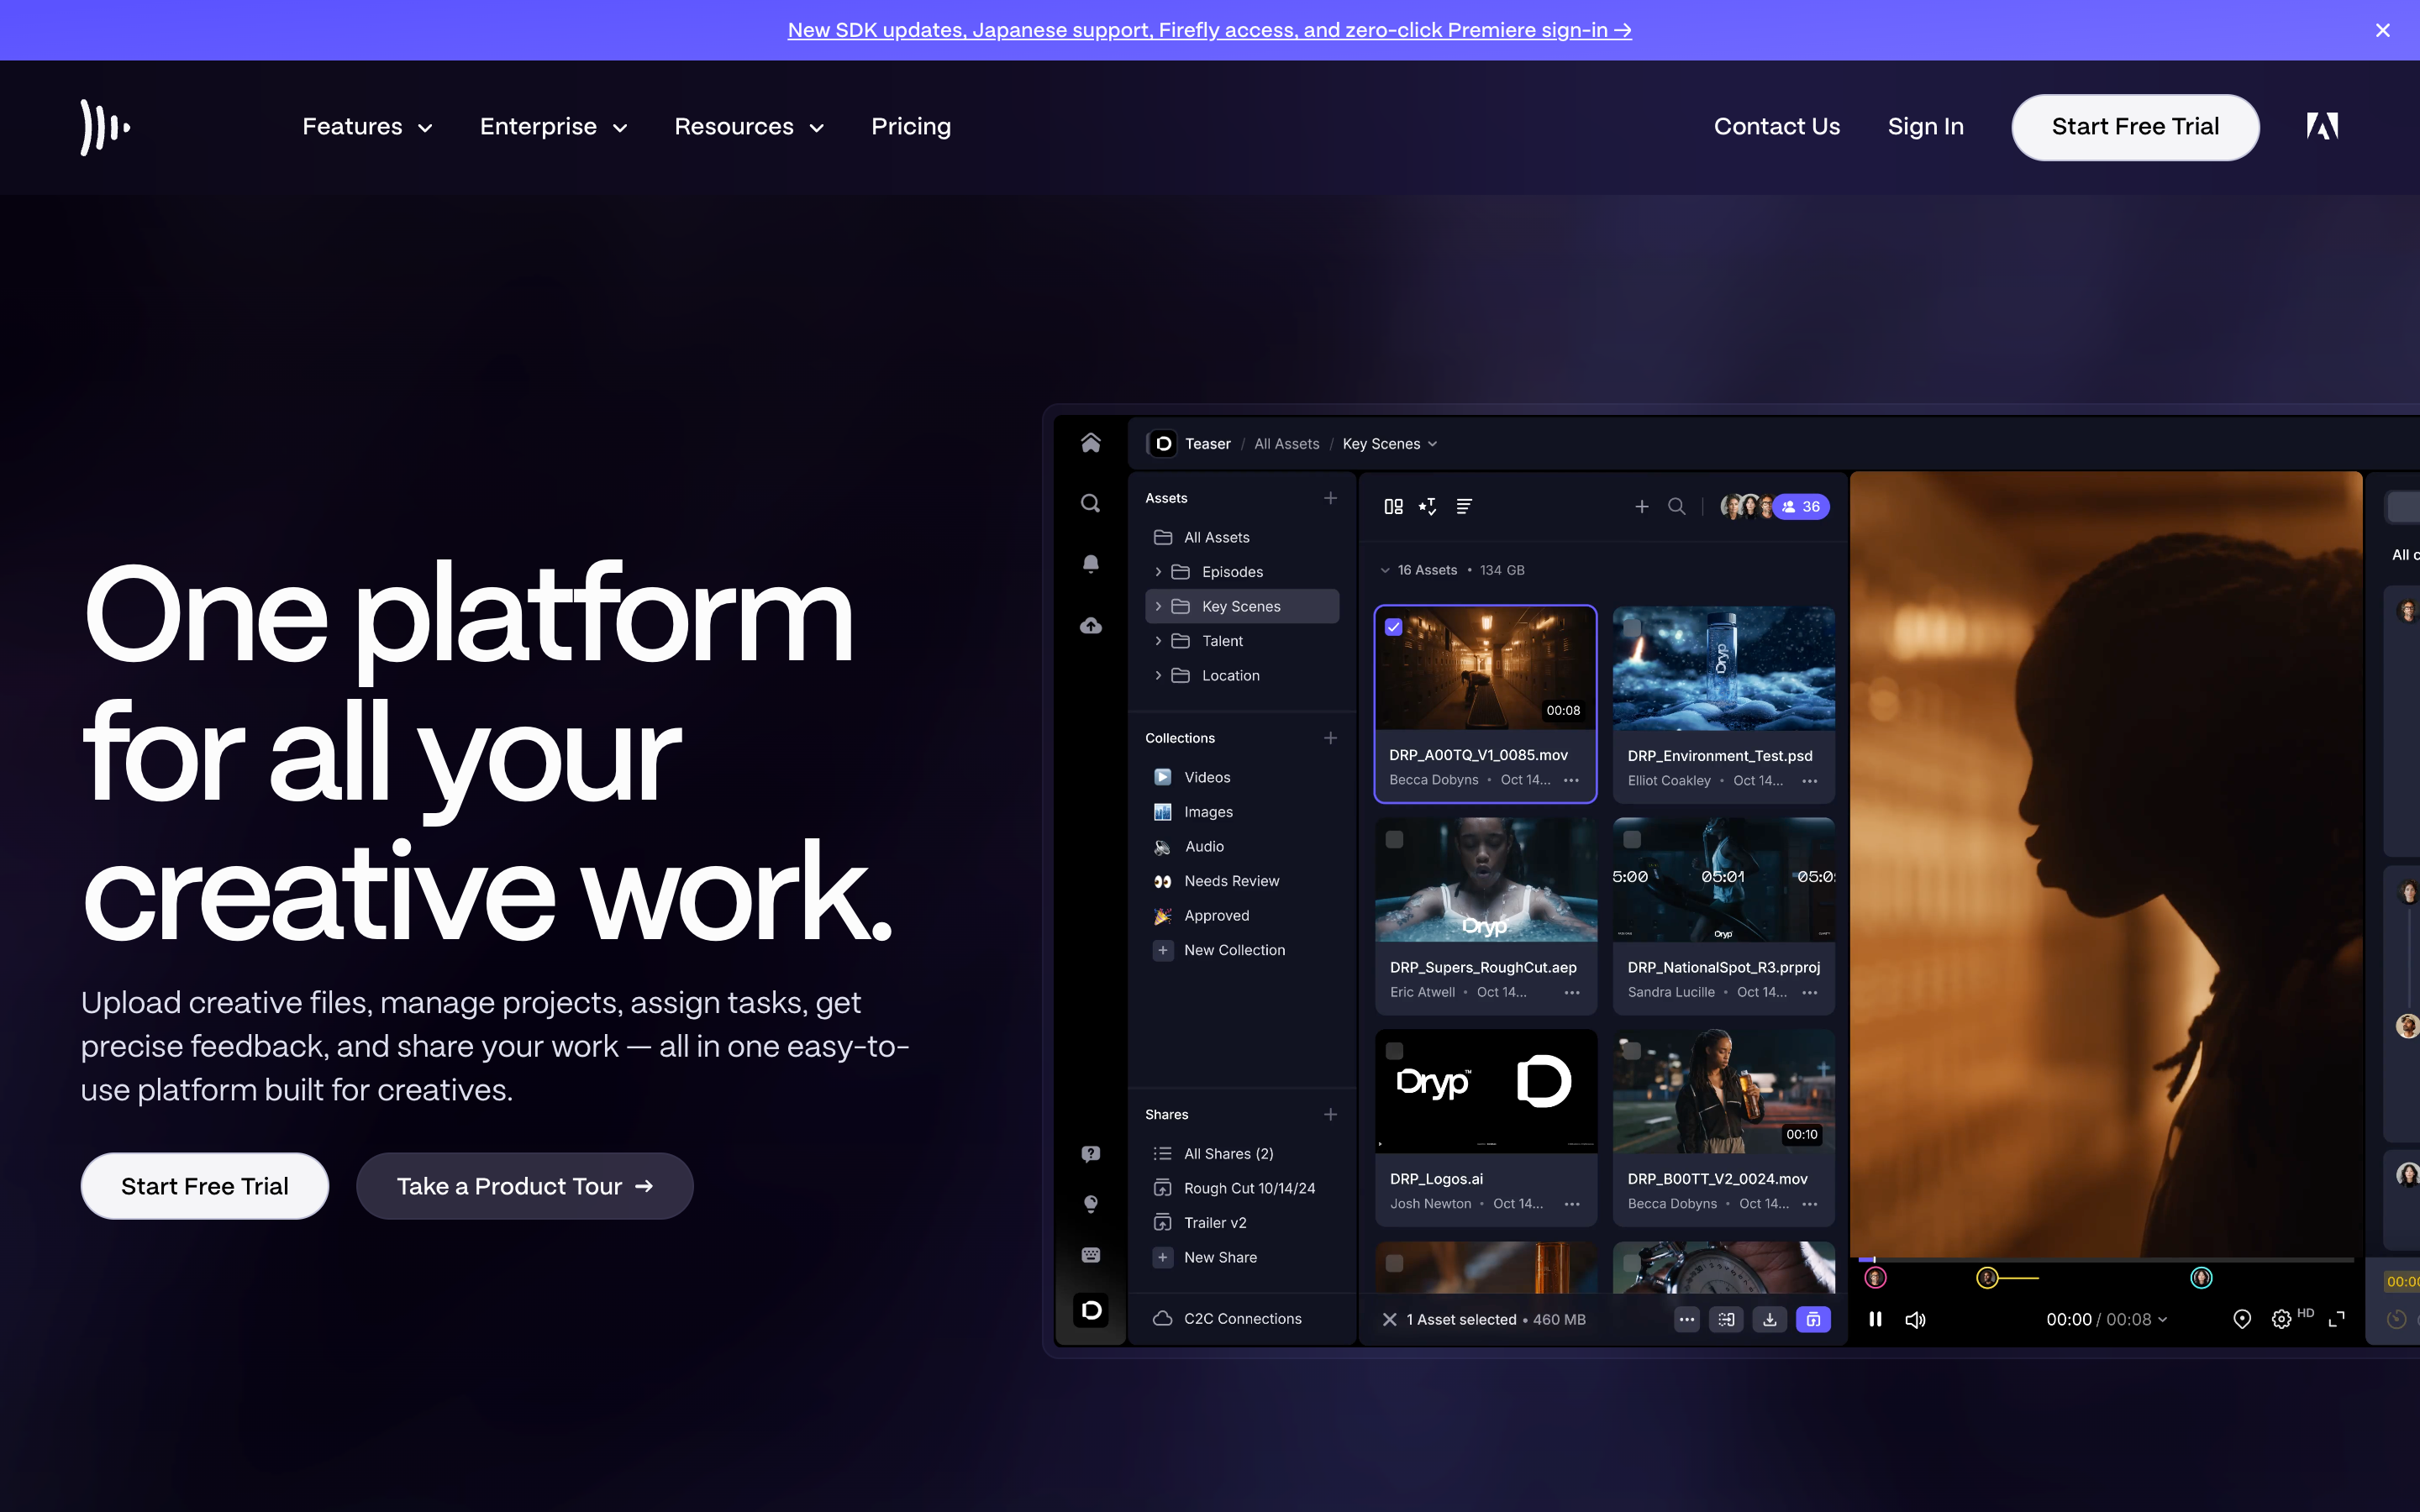Click the Frame.io logo in header
Screen dimensions: 2420x1512
(105, 127)
